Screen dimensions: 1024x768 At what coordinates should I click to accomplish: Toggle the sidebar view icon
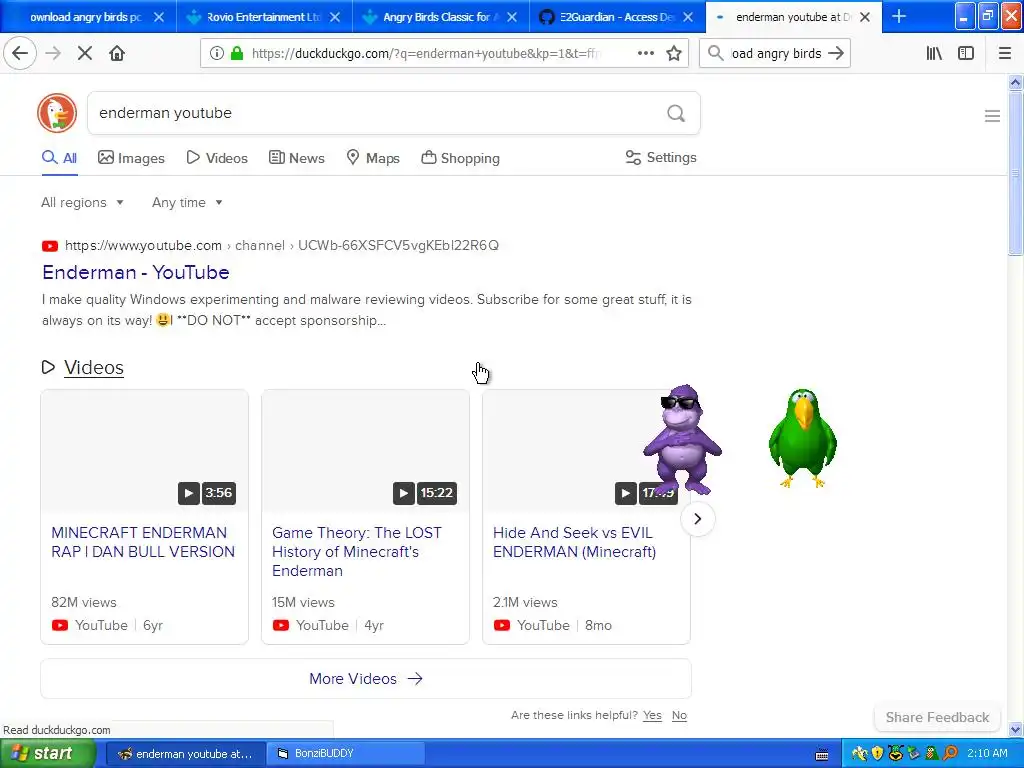click(x=966, y=54)
